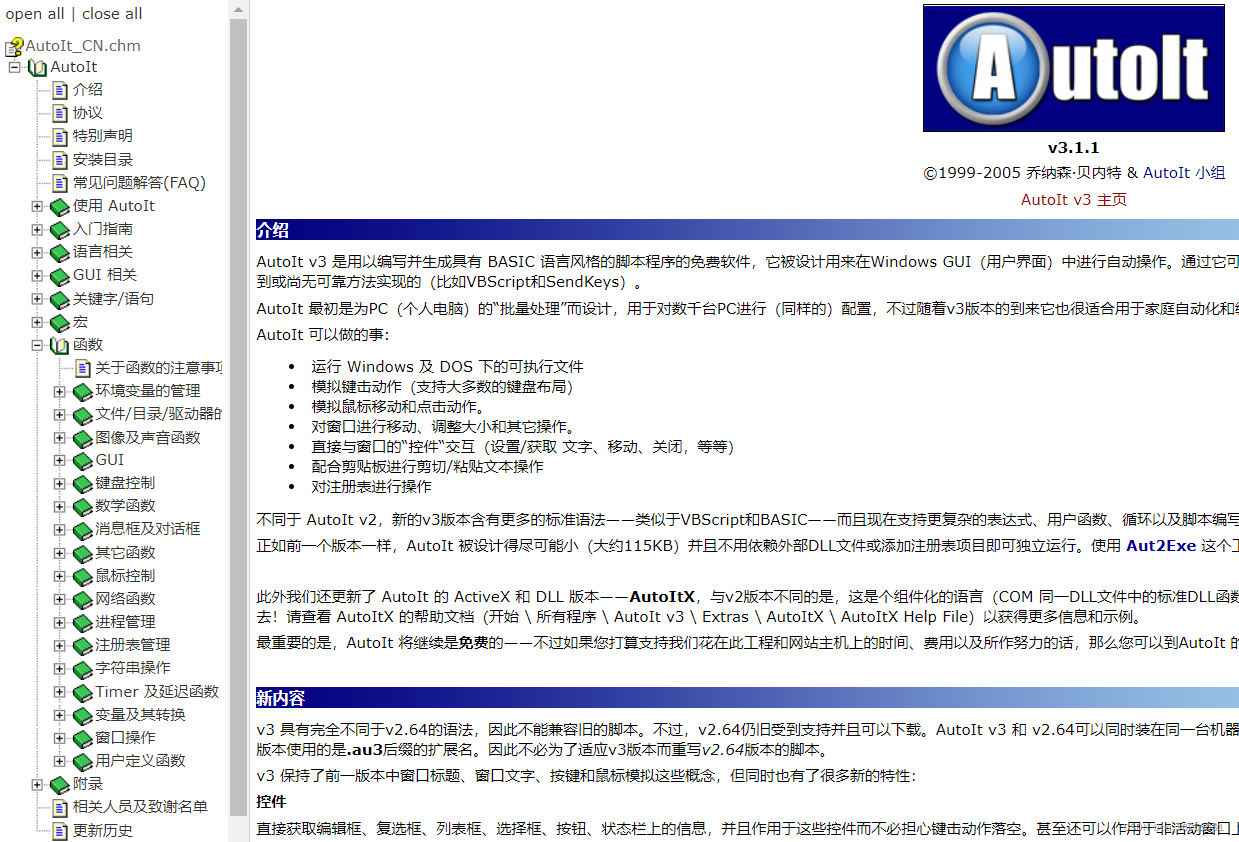Screen dimensions: 1239x842
Task: Click the scrollbar up arrow in the sidebar
Action: [238, 9]
